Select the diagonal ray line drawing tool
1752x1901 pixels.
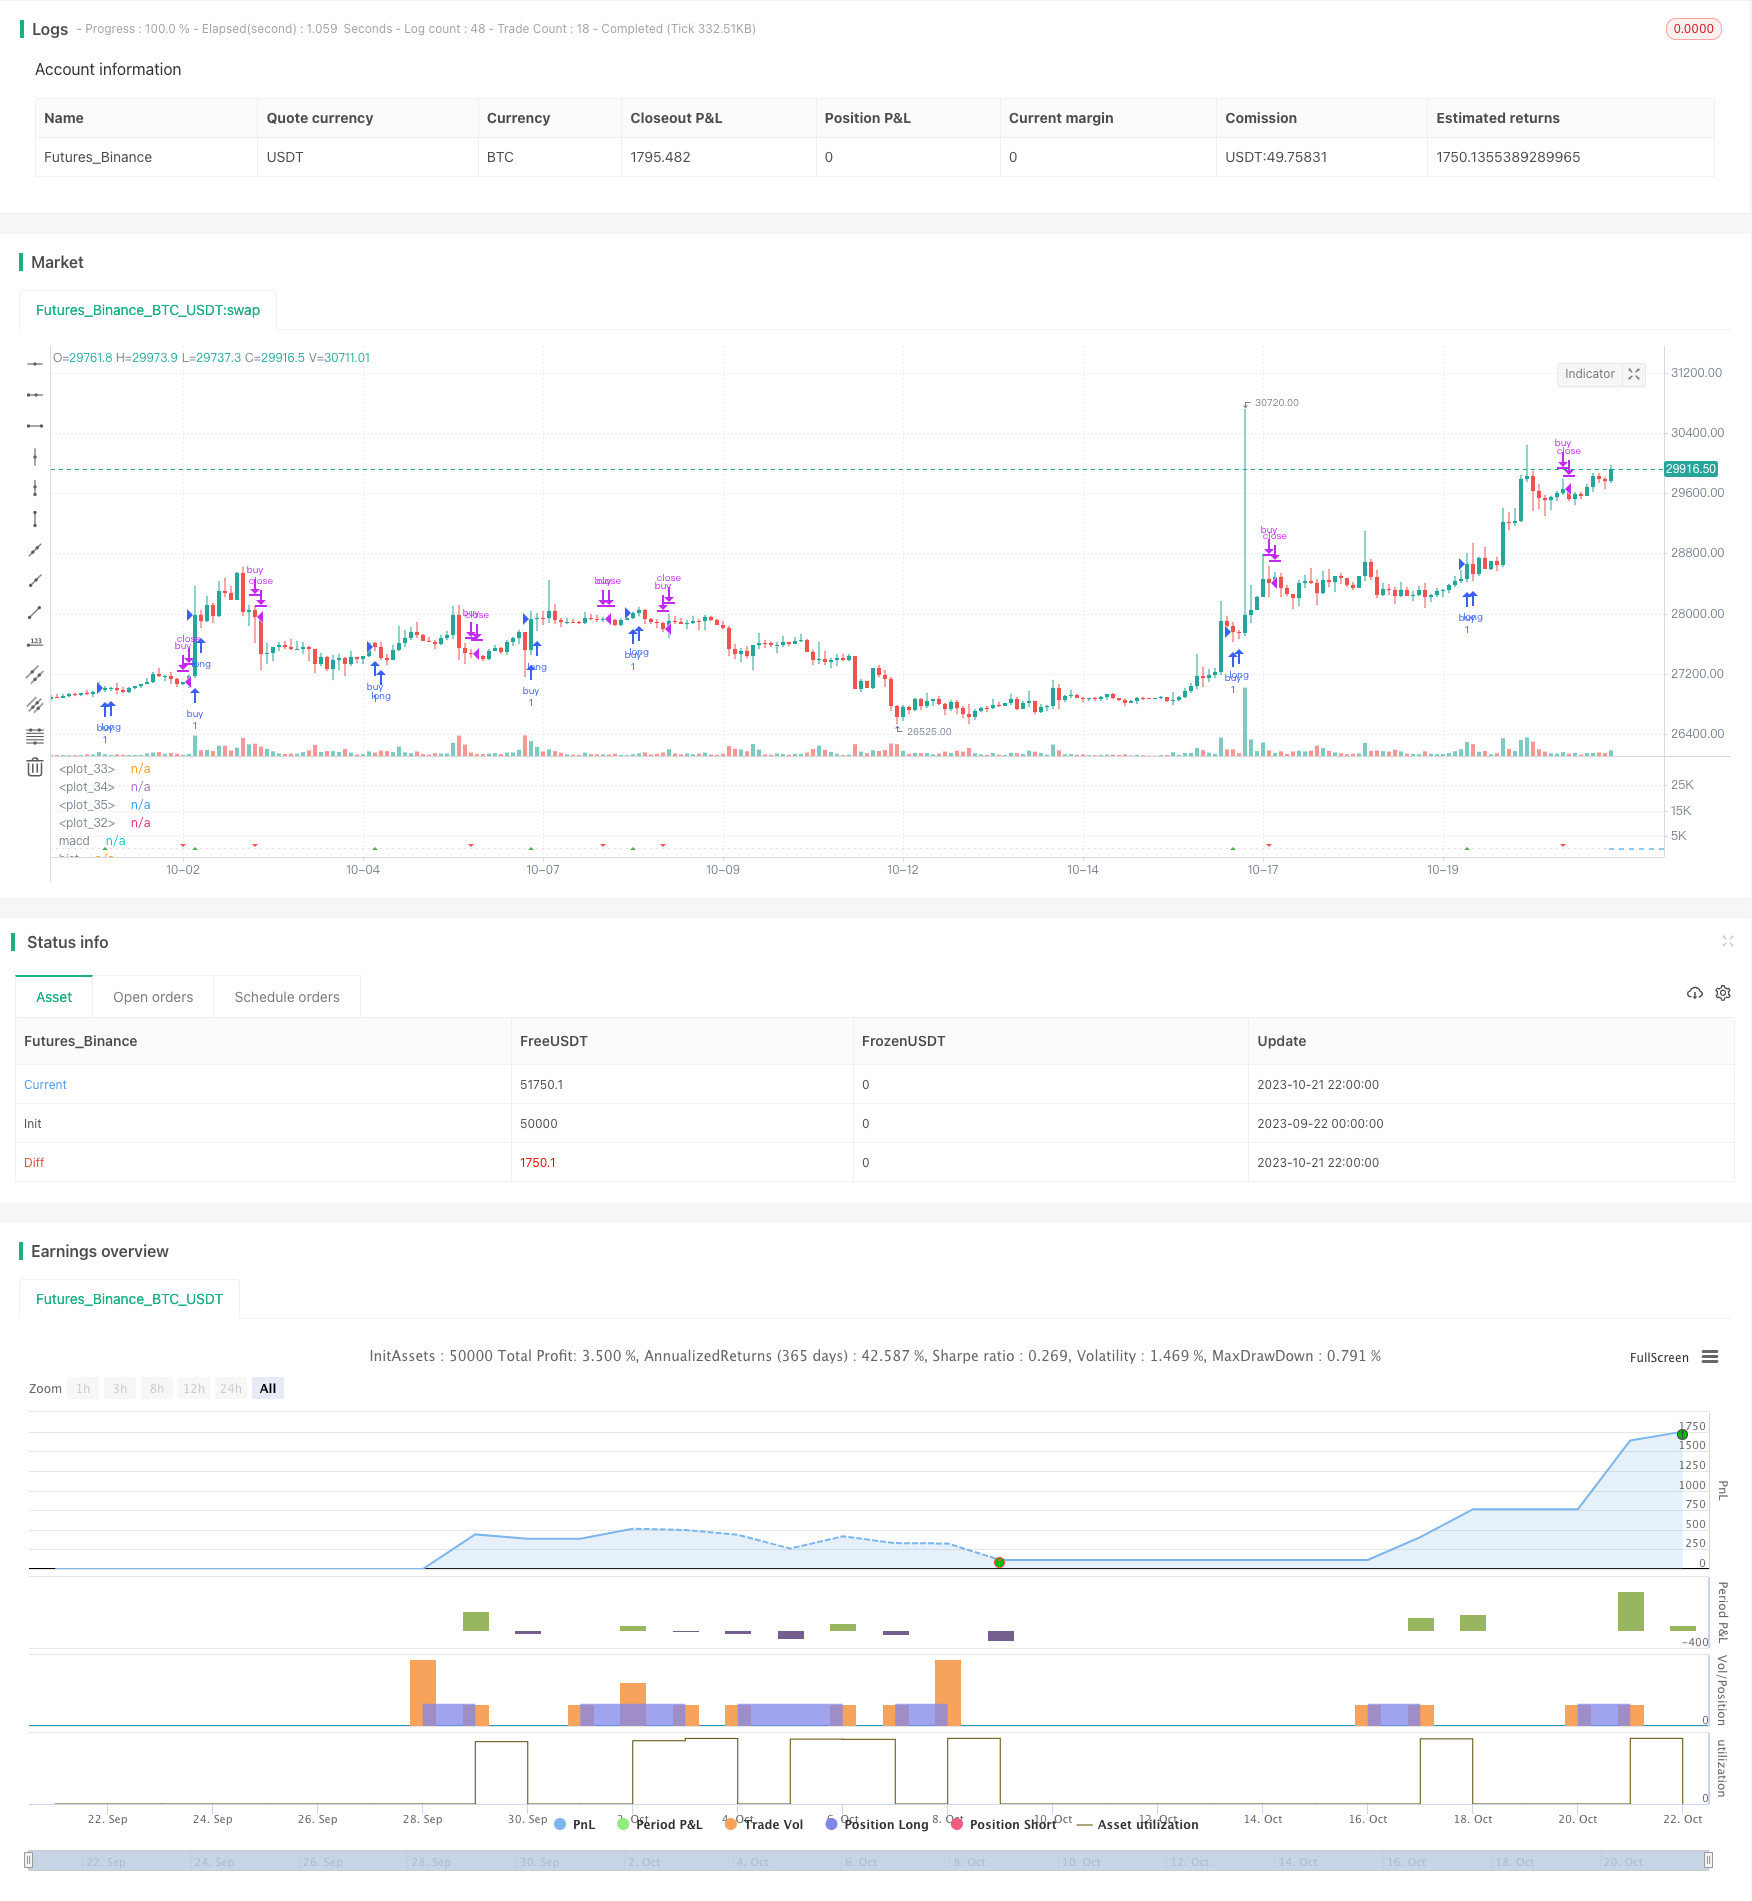(x=35, y=581)
